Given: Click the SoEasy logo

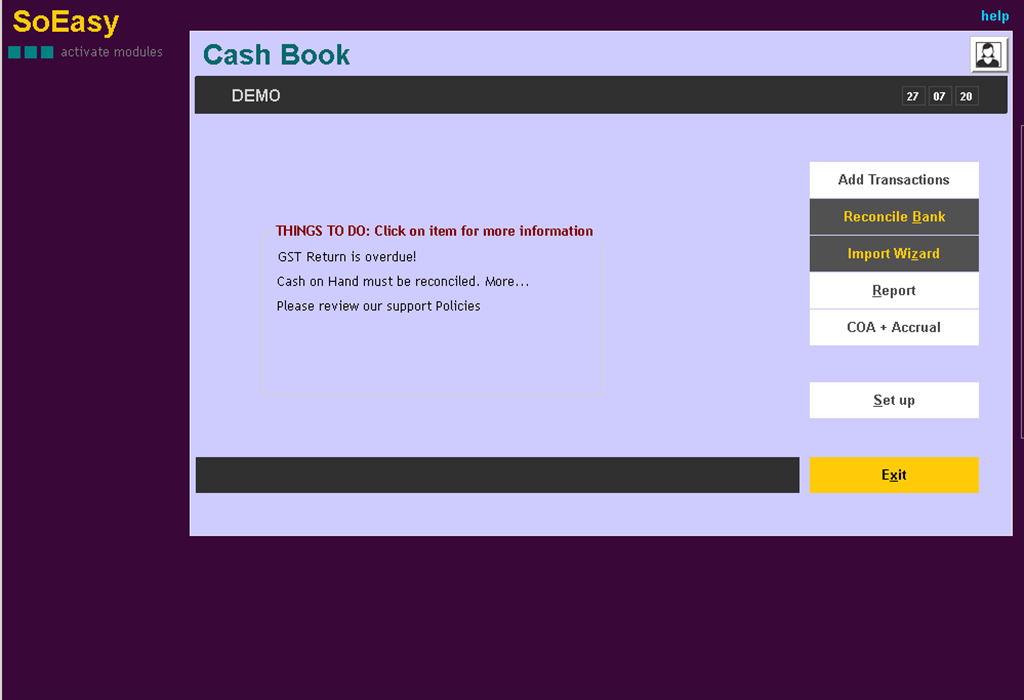Looking at the screenshot, I should pyautogui.click(x=66, y=22).
